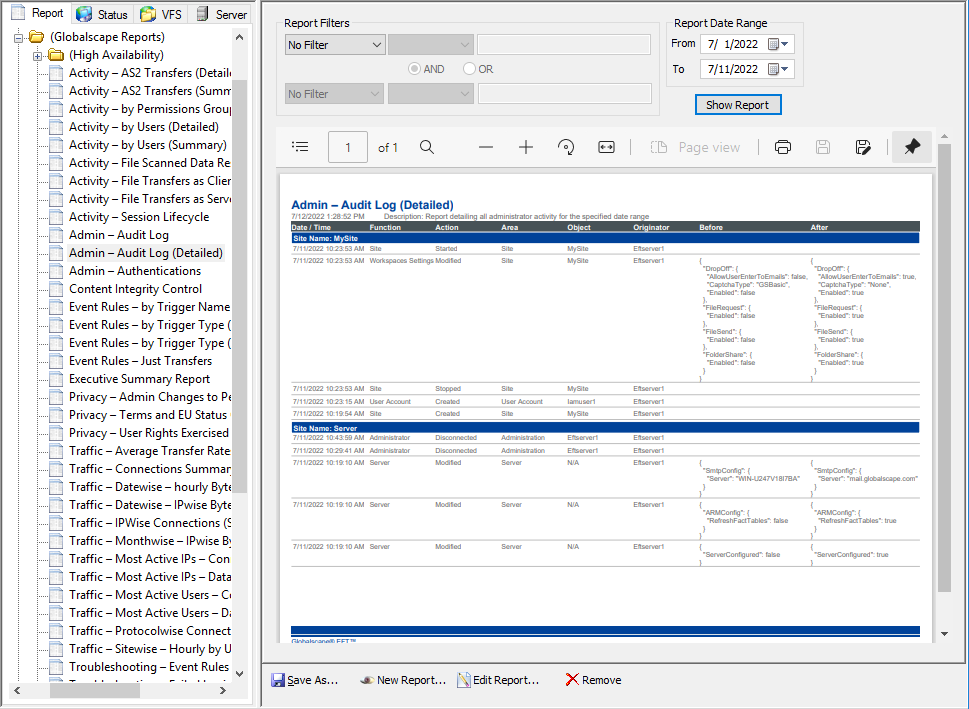
Task: Click the Show Report button
Action: click(x=738, y=105)
